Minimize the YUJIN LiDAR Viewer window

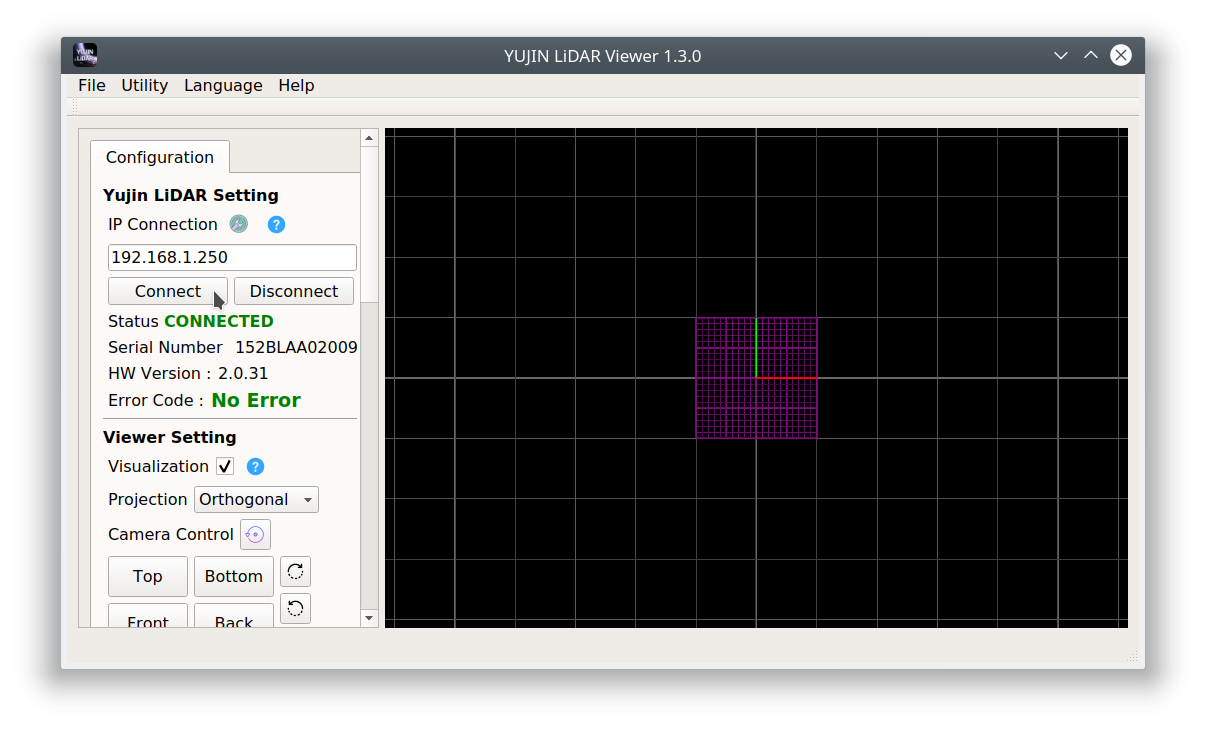1061,55
